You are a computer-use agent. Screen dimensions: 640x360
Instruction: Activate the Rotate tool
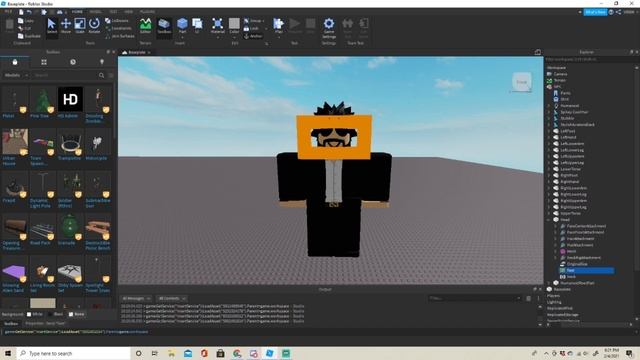coord(94,26)
